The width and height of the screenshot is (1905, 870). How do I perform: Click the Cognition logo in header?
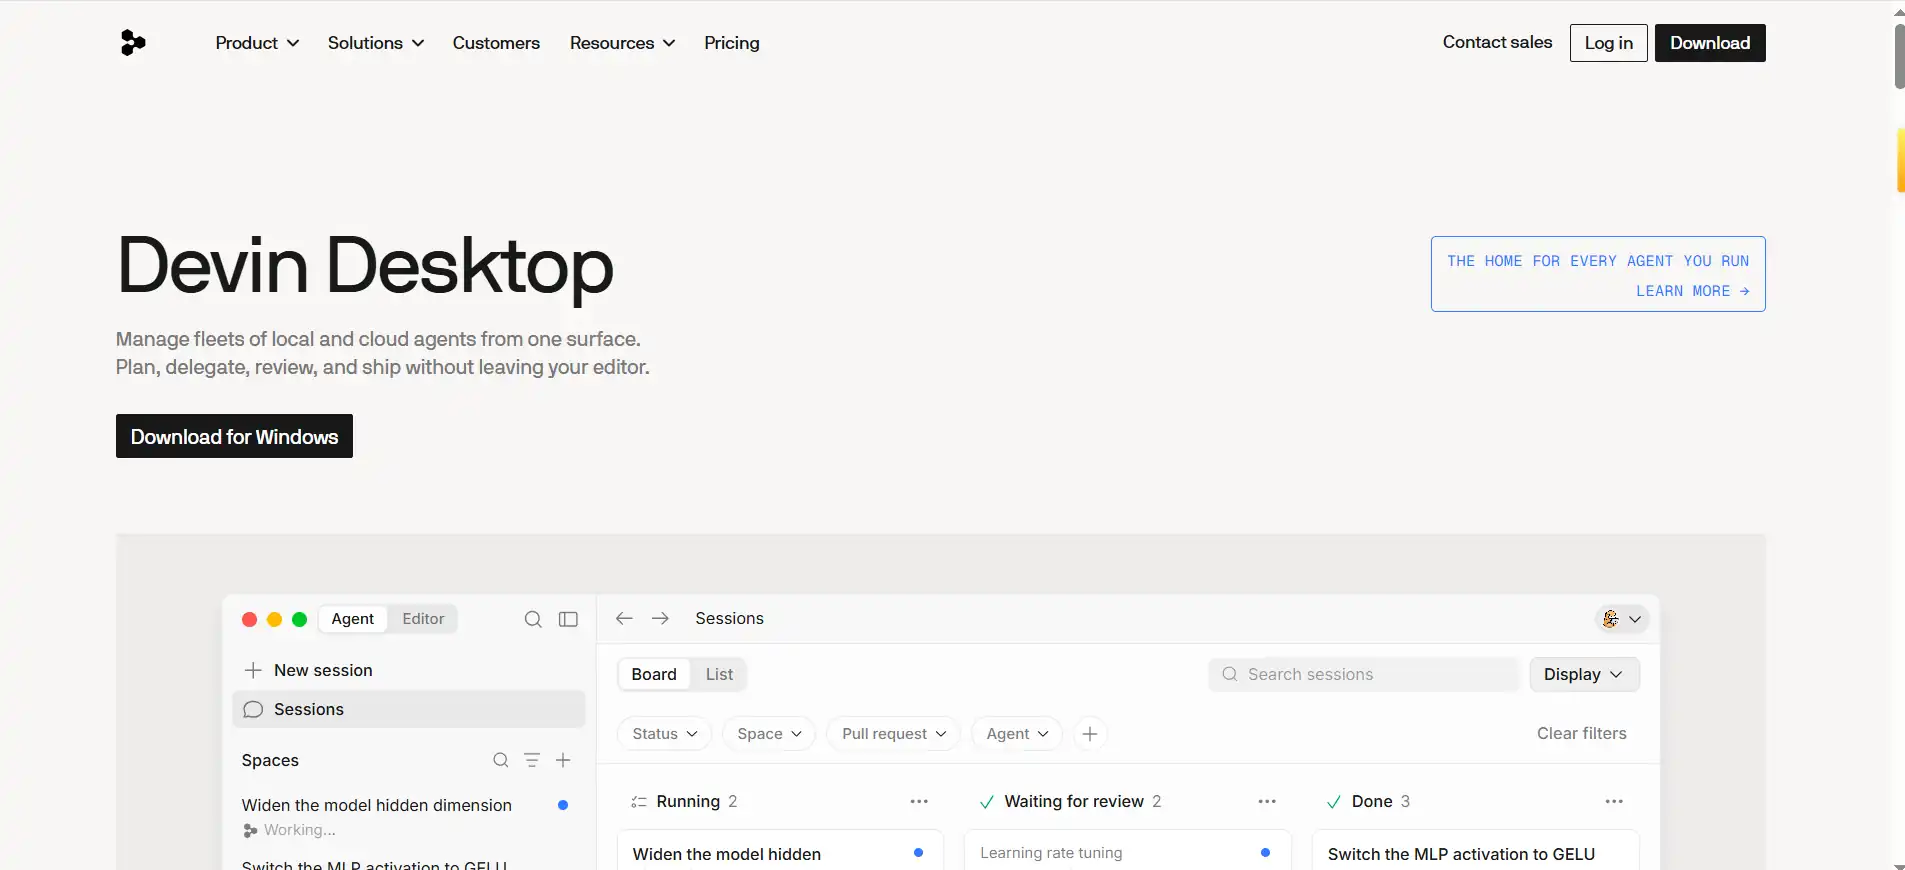pyautogui.click(x=133, y=42)
